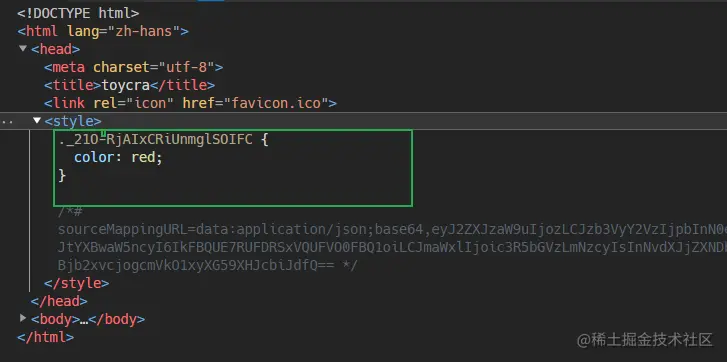Select the html lang zh-hans tag

click(103, 31)
